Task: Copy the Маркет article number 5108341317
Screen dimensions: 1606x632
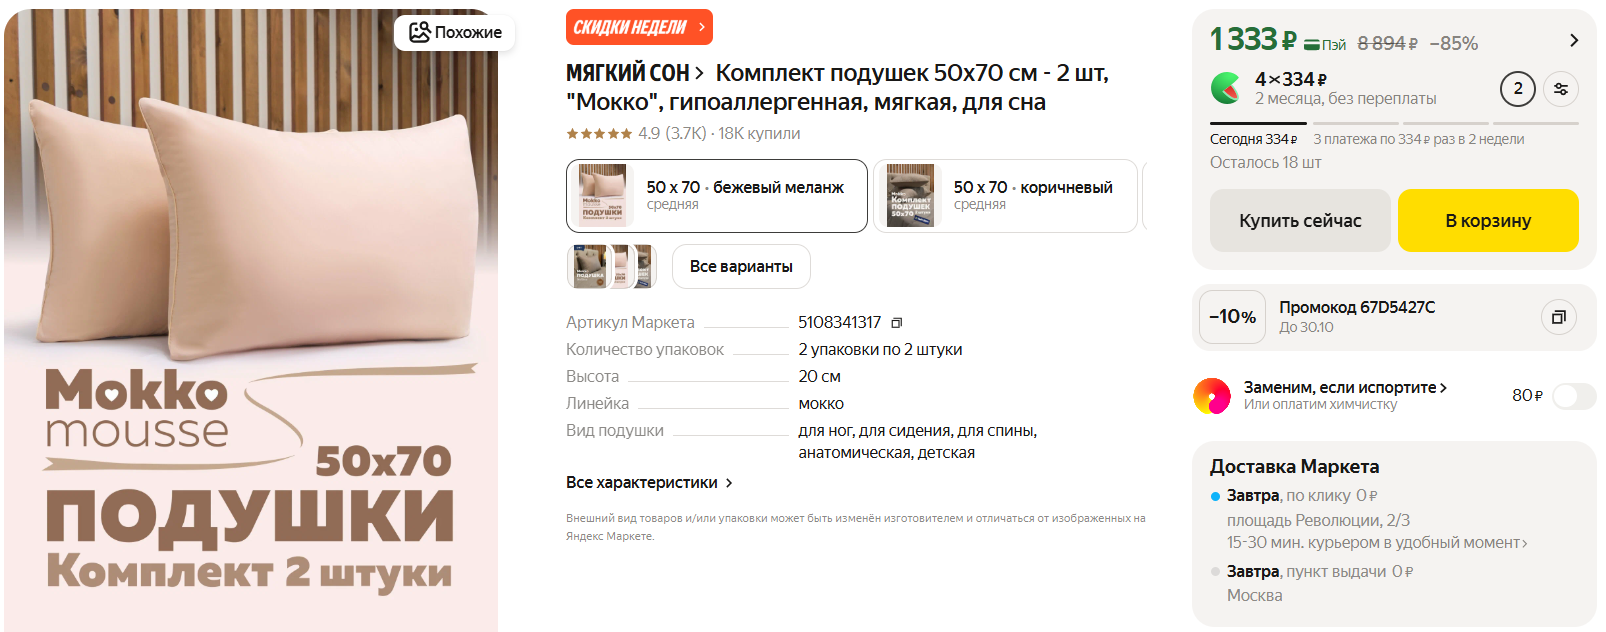Action: click(x=897, y=323)
